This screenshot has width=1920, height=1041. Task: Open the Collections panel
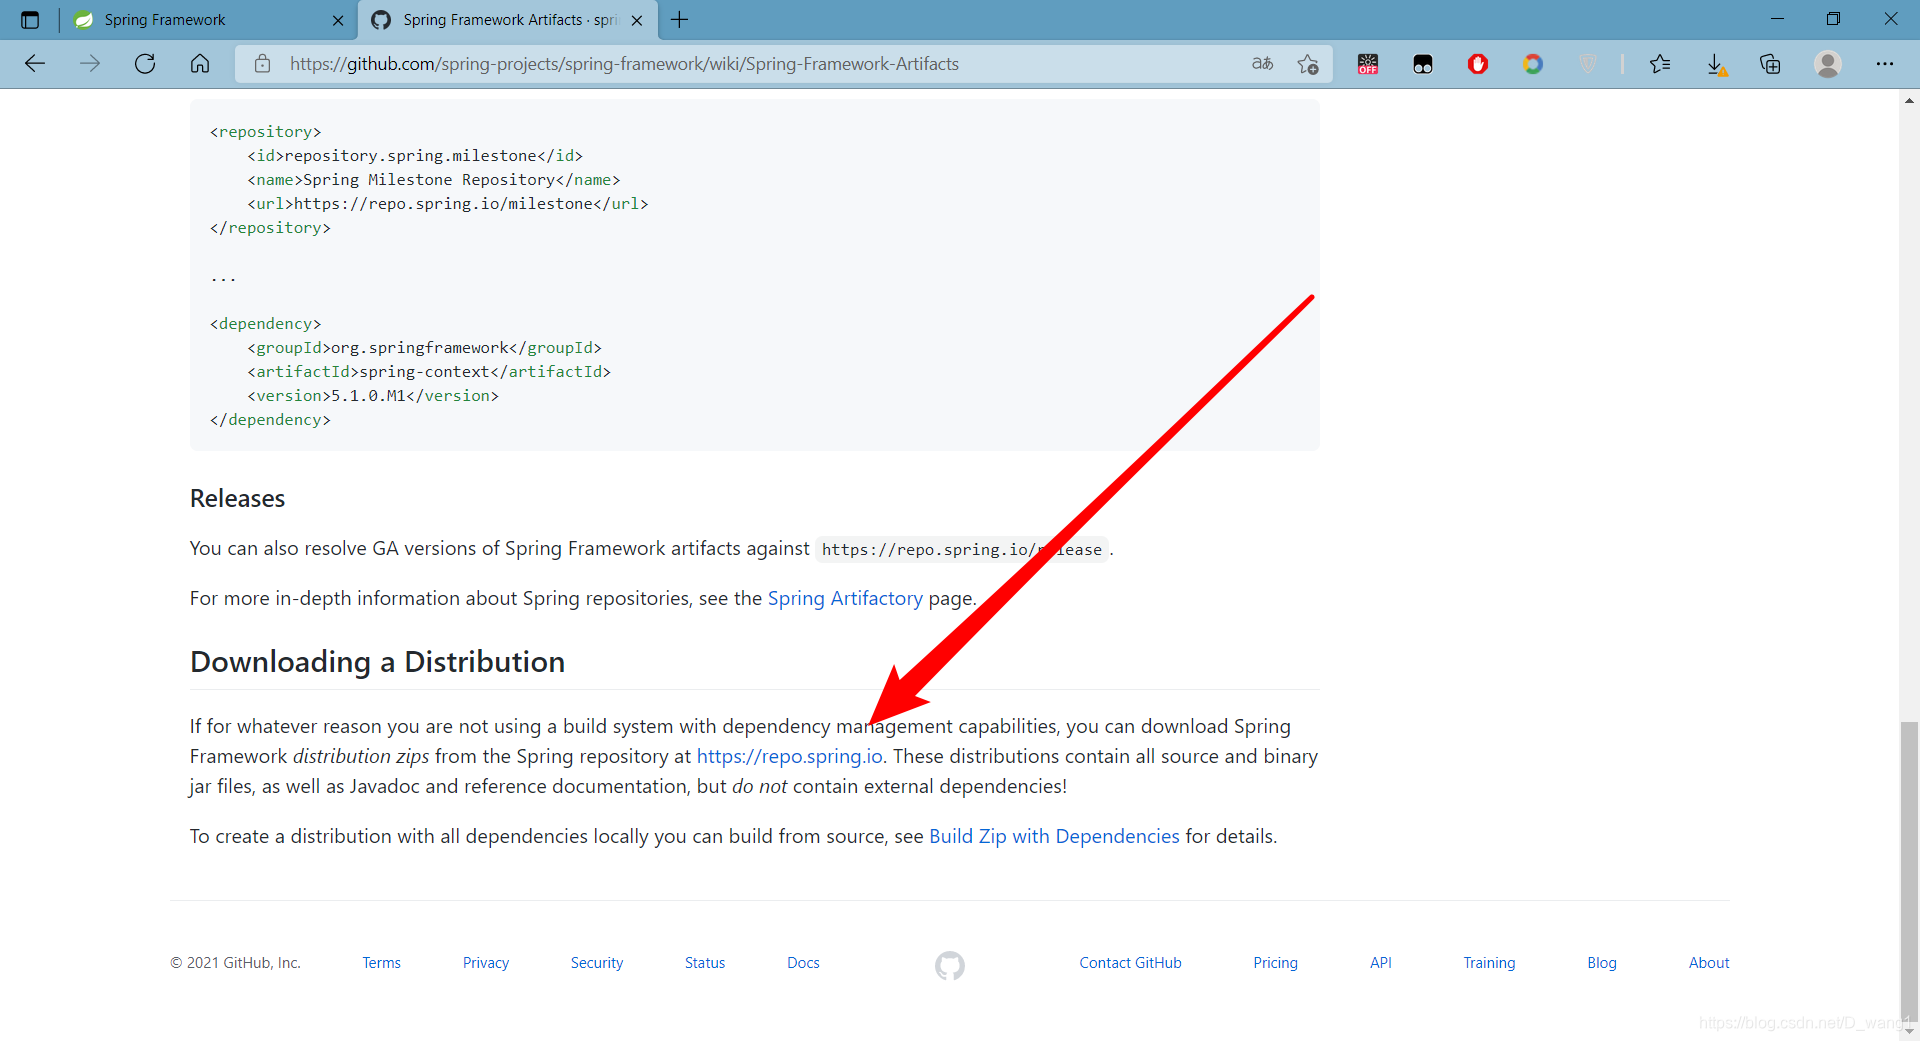1770,64
